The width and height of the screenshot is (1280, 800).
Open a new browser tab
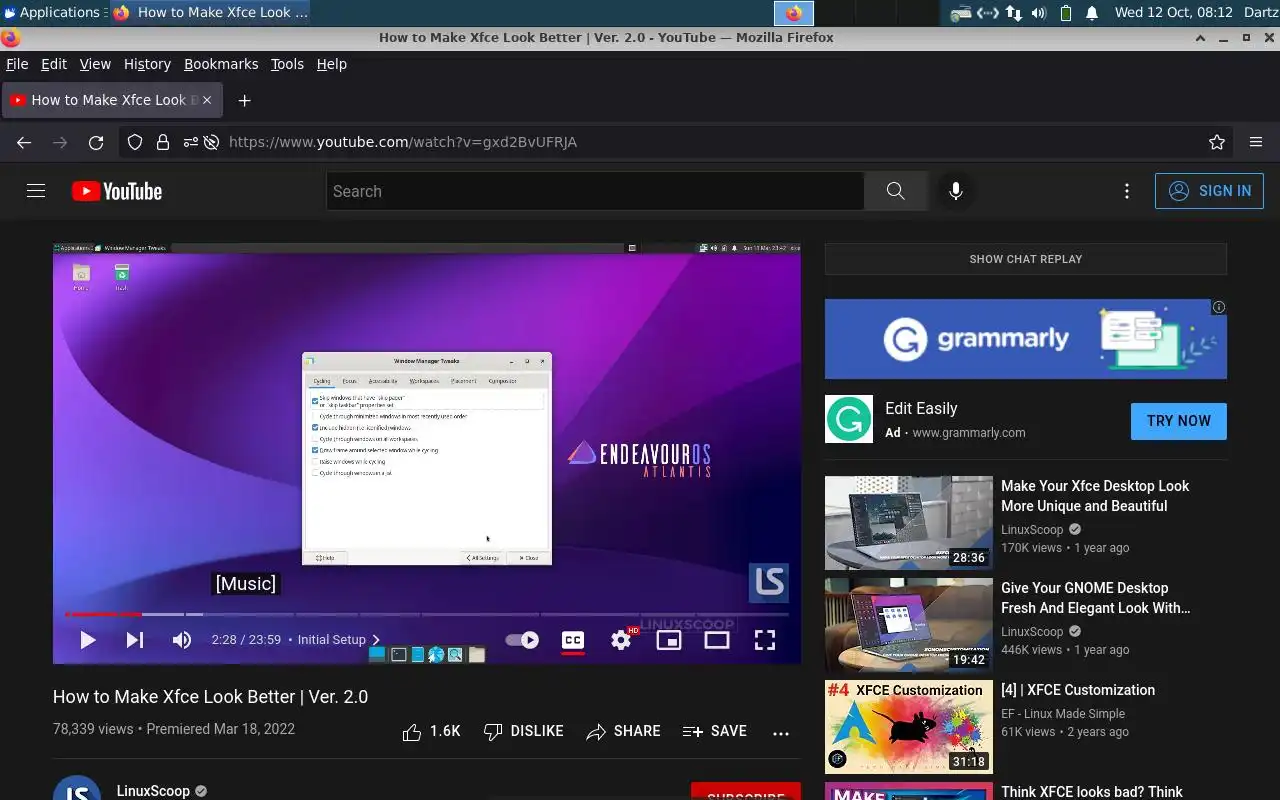(244, 100)
